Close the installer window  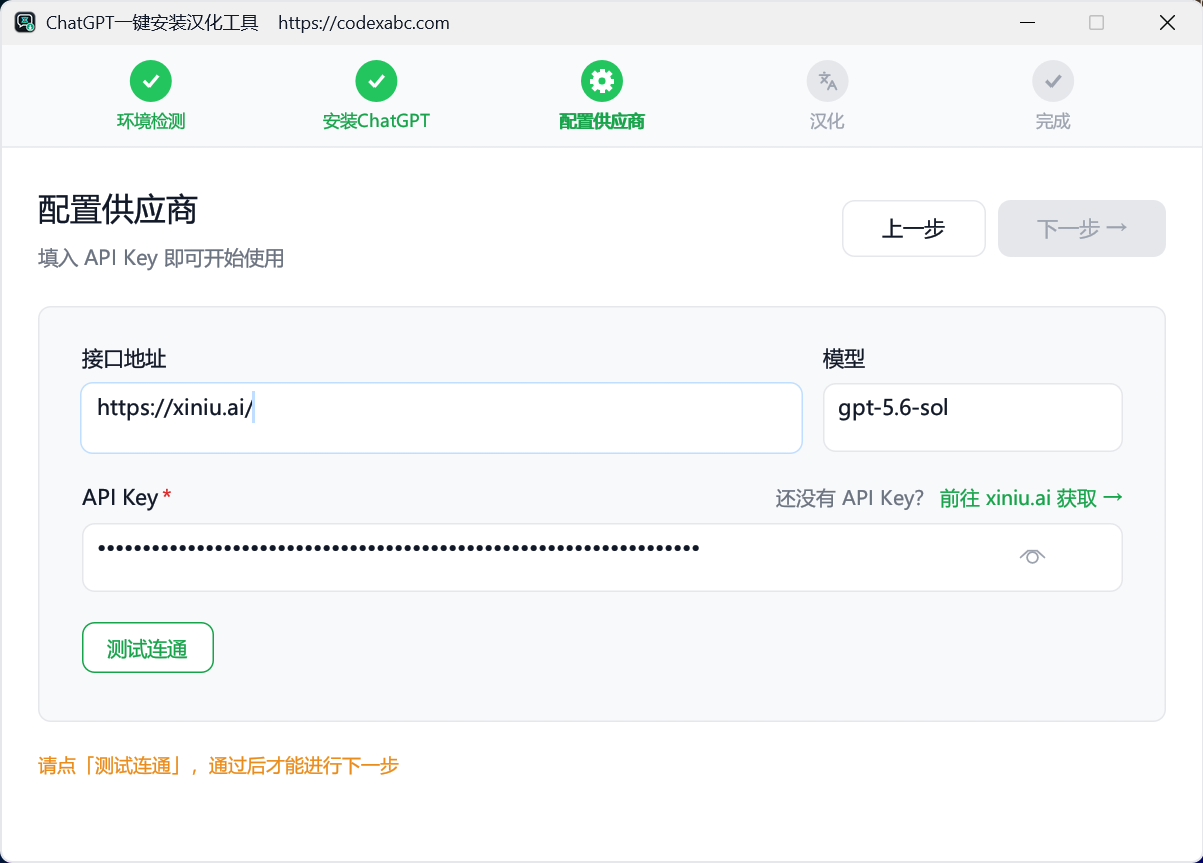(x=1167, y=22)
